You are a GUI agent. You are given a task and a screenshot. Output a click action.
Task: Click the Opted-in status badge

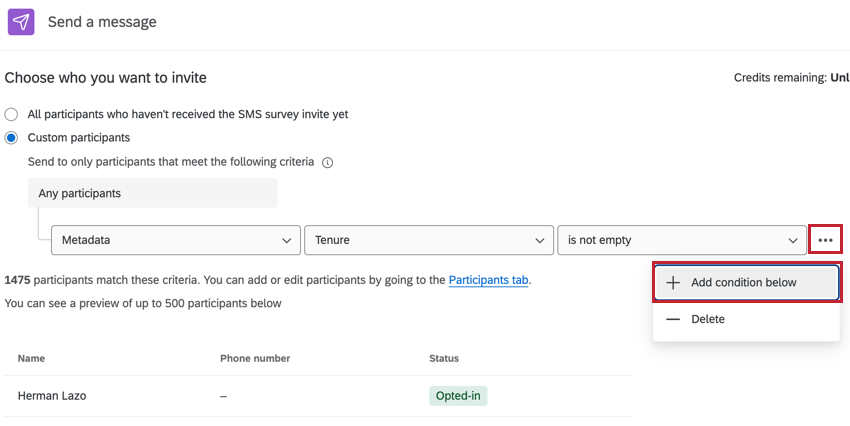coord(458,396)
